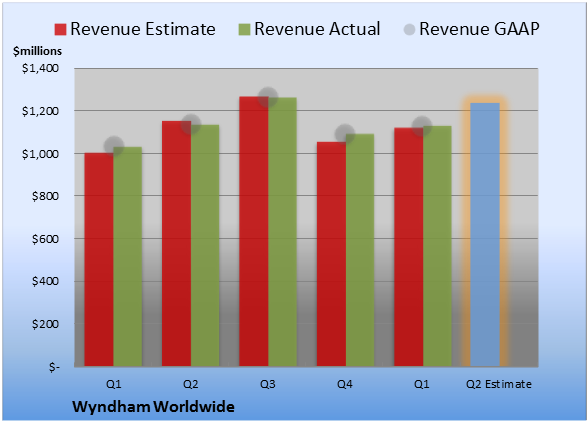588x422 pixels.
Task: Click the GAAP marker above Q4 bars
Action: coord(345,134)
